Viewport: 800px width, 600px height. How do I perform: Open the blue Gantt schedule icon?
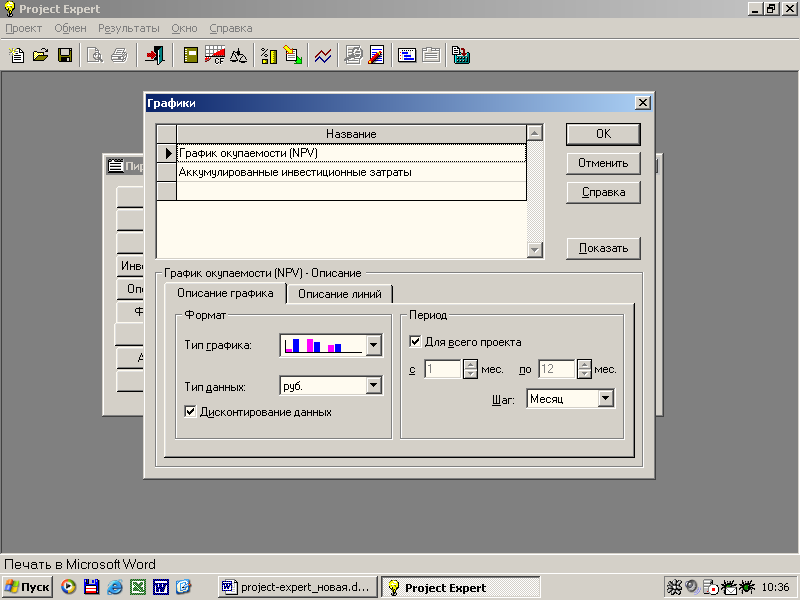coord(407,55)
